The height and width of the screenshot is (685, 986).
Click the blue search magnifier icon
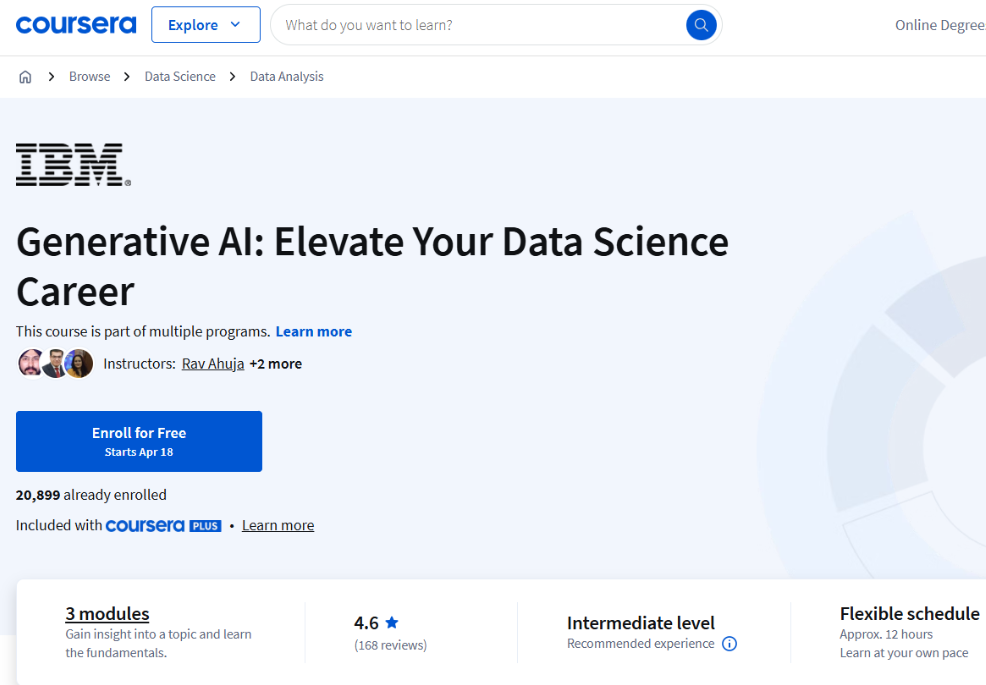coord(699,24)
